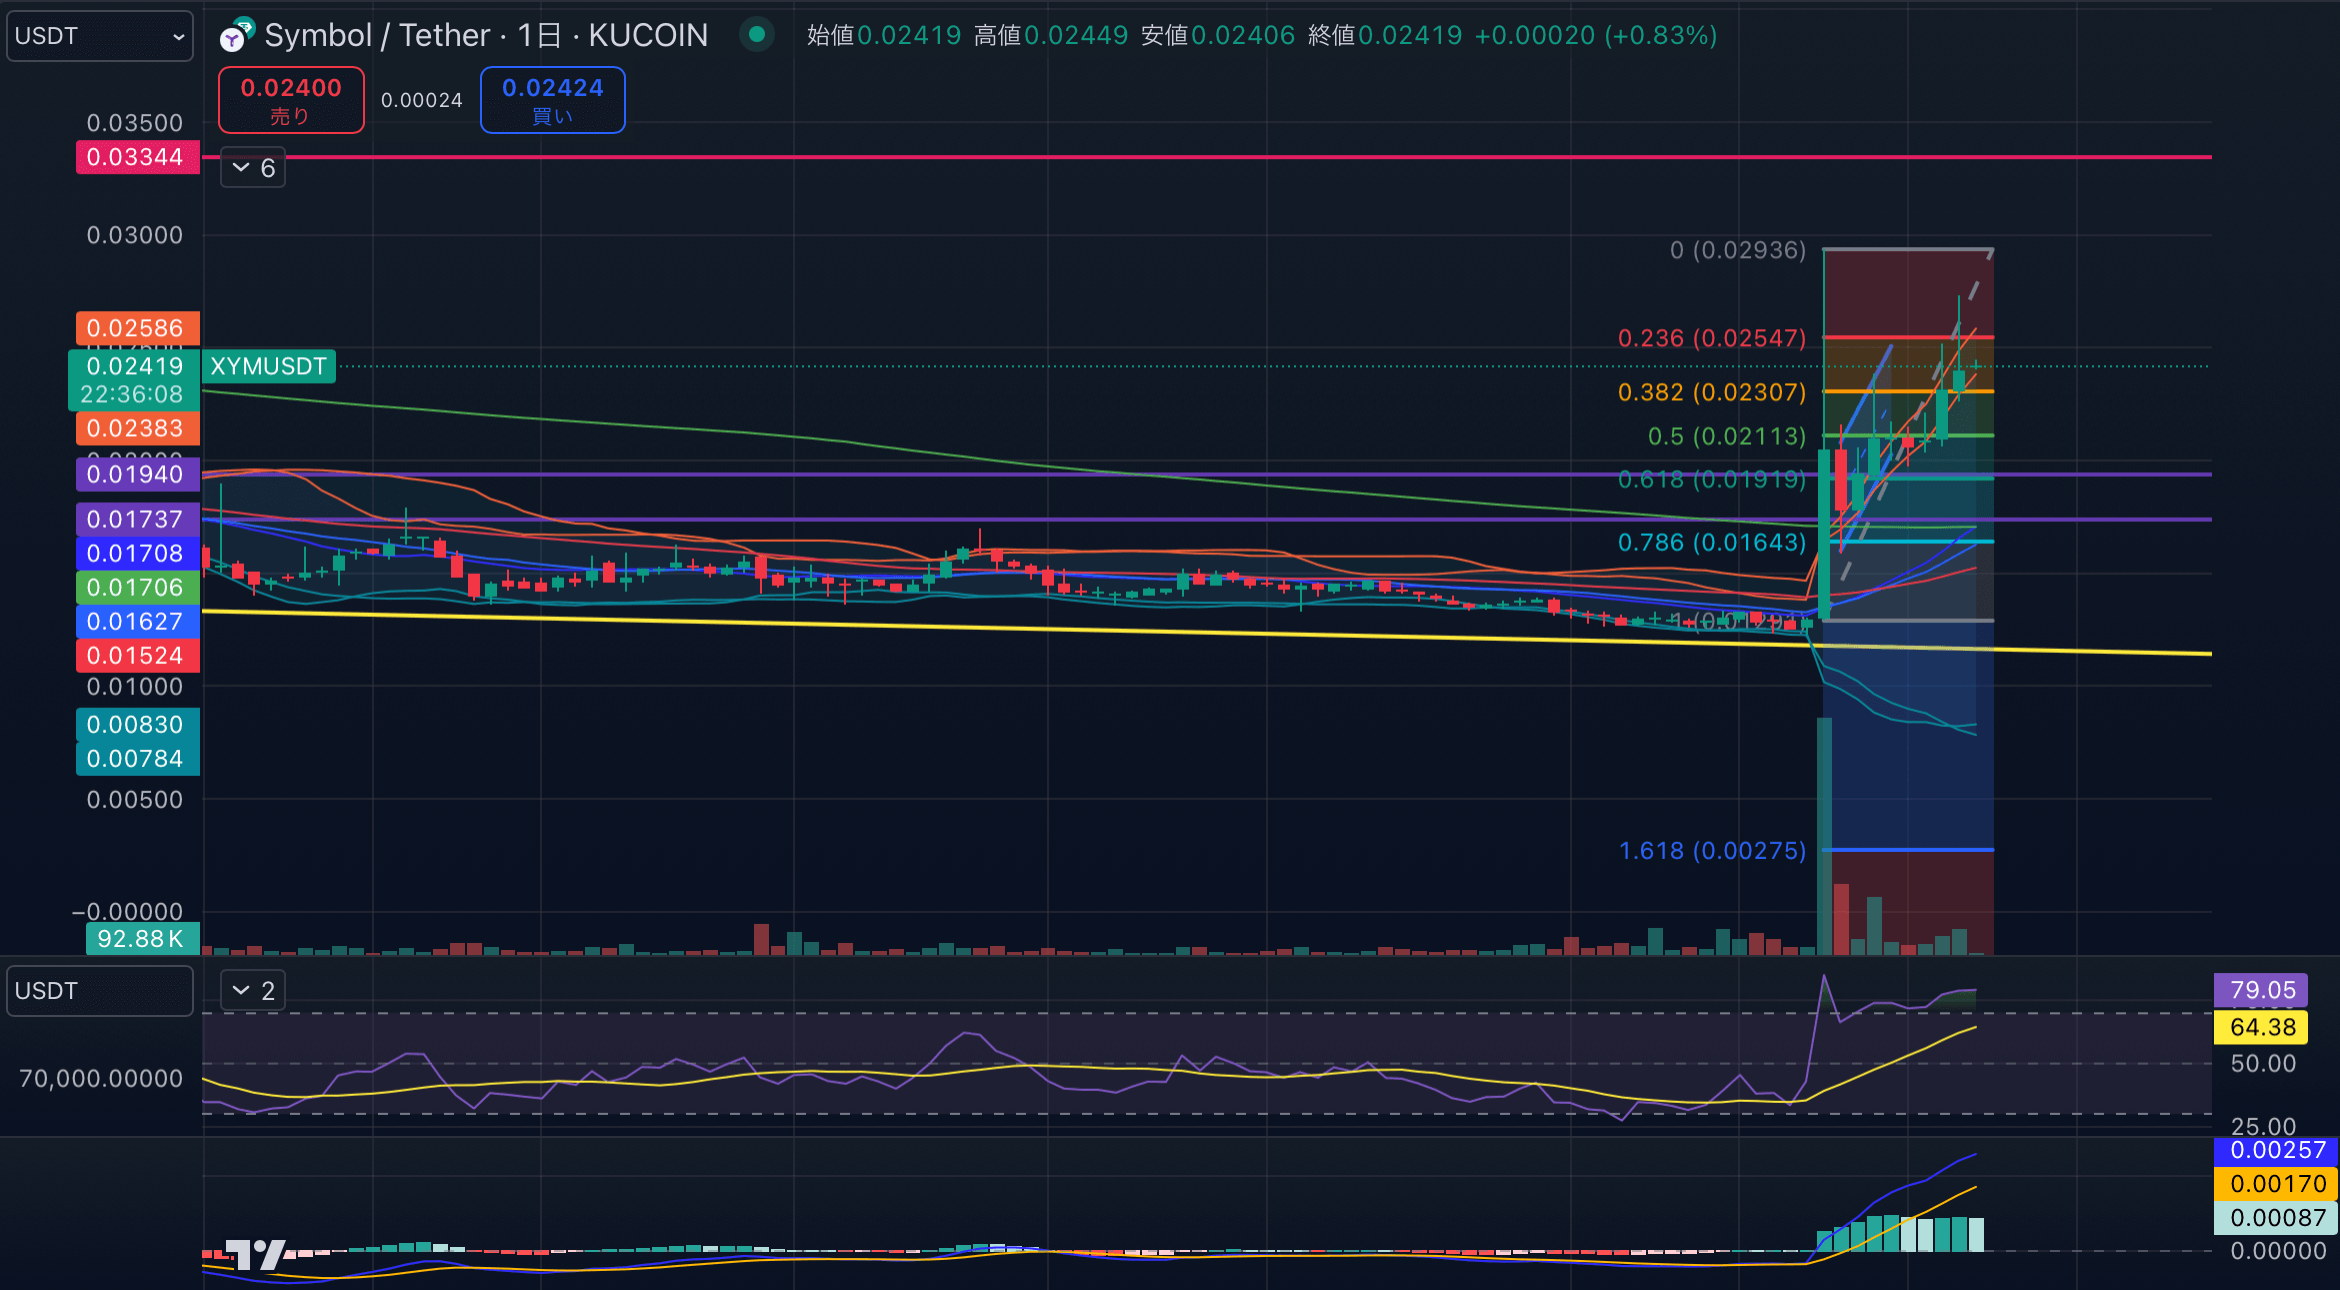The image size is (2340, 1290).
Task: Select the Fibonacci 0.5 (0.02113) level label
Action: (x=1727, y=436)
